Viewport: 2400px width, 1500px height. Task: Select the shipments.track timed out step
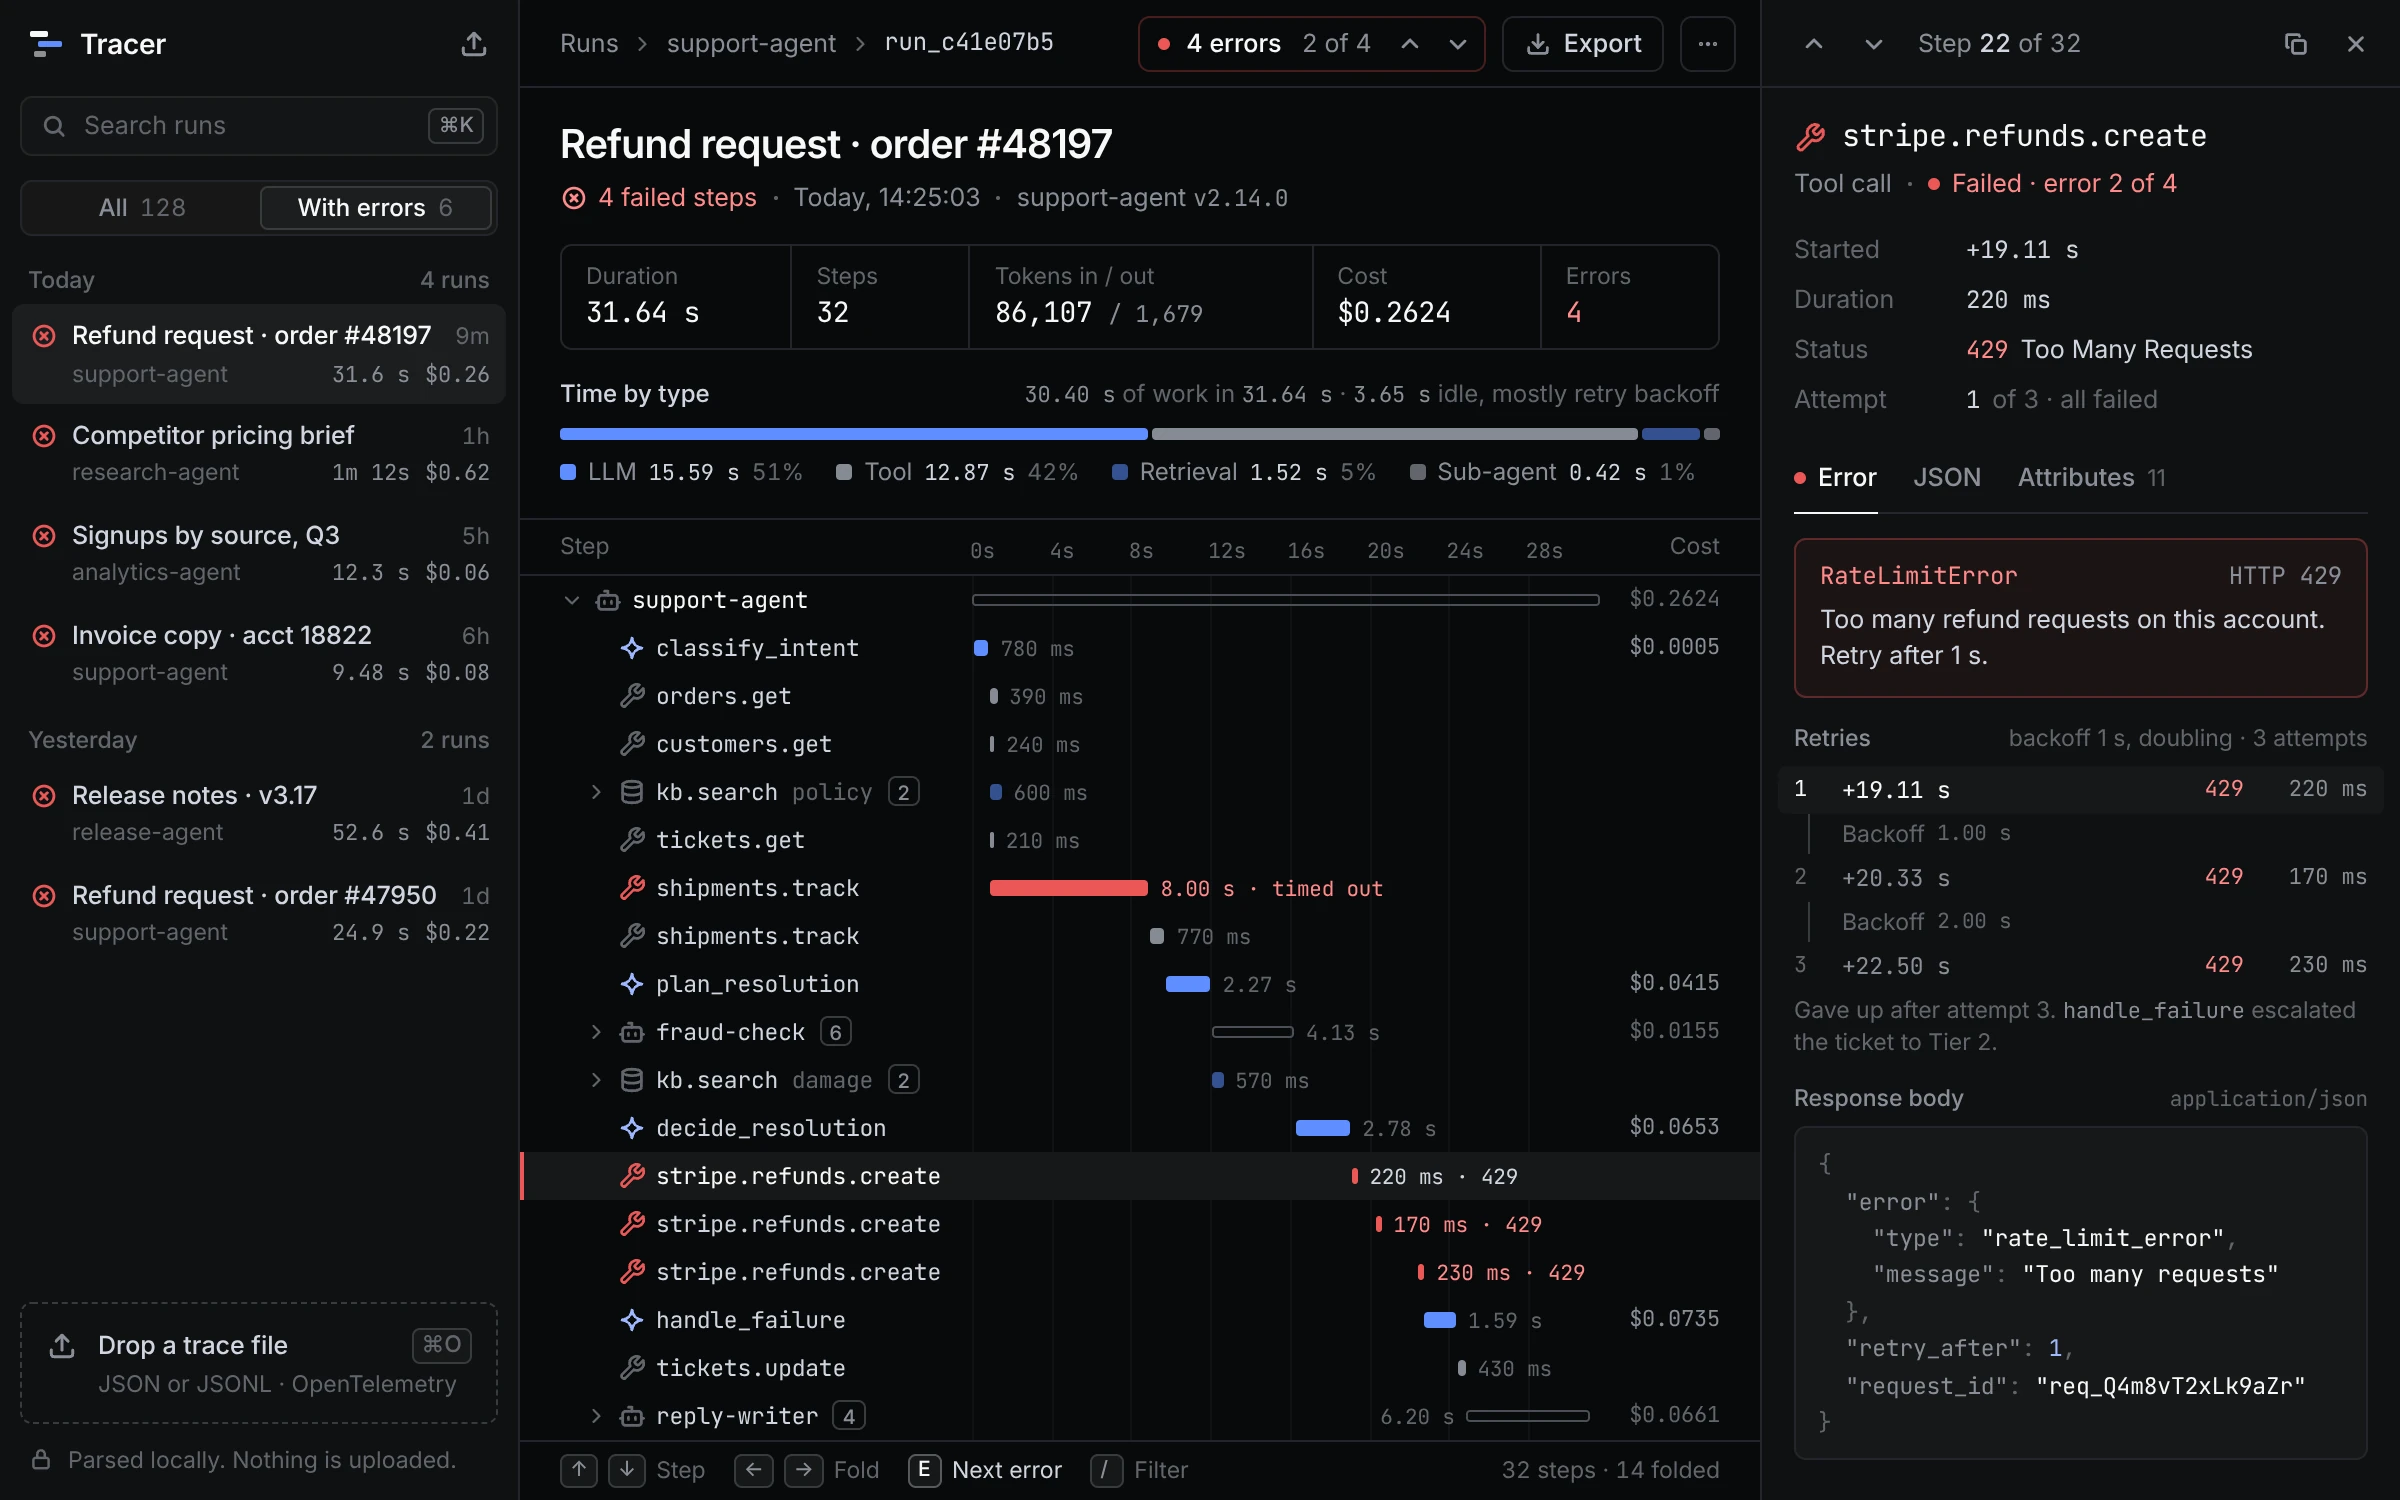click(x=1140, y=888)
